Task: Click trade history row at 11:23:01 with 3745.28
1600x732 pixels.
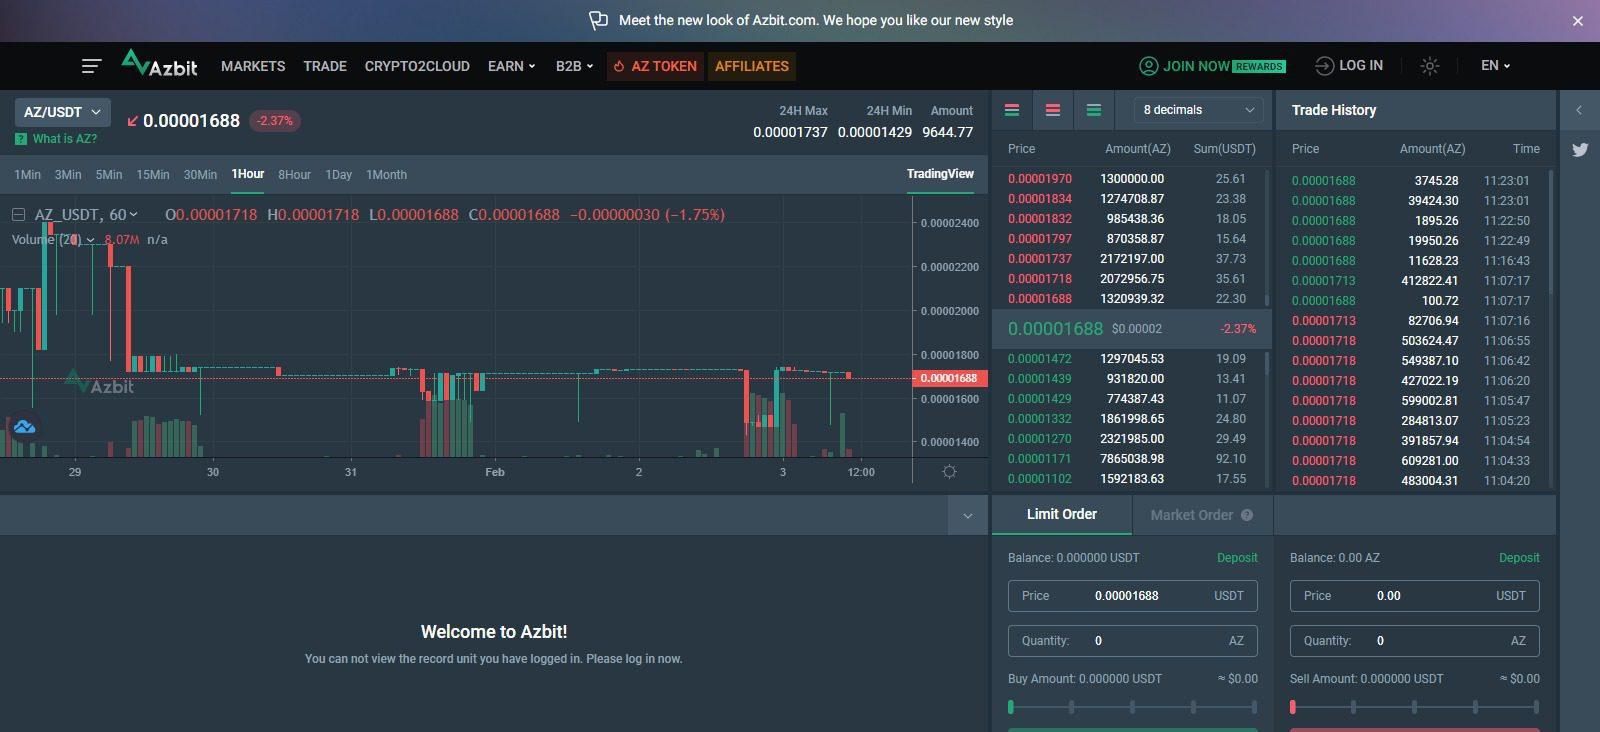Action: (x=1410, y=181)
